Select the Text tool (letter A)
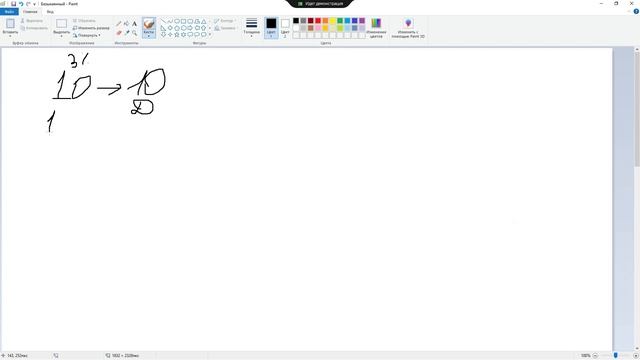 click(x=134, y=24)
